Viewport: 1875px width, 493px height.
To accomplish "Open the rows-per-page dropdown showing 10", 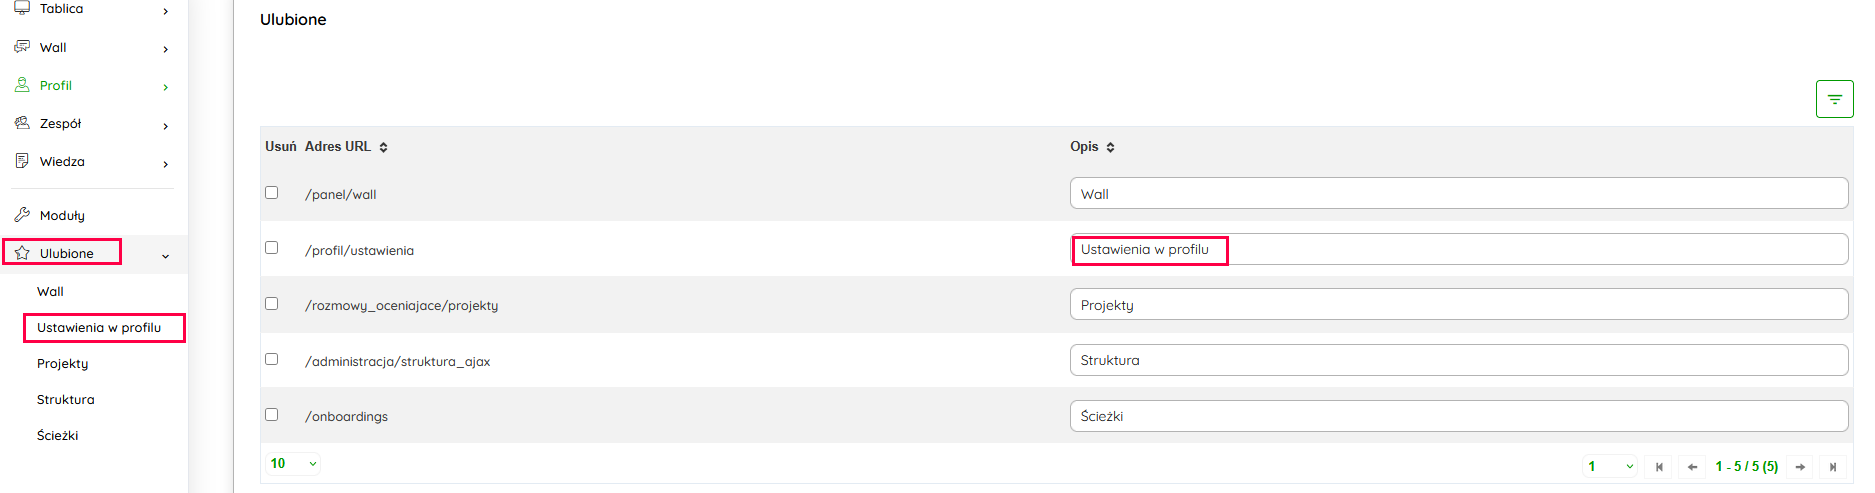I will [x=293, y=464].
